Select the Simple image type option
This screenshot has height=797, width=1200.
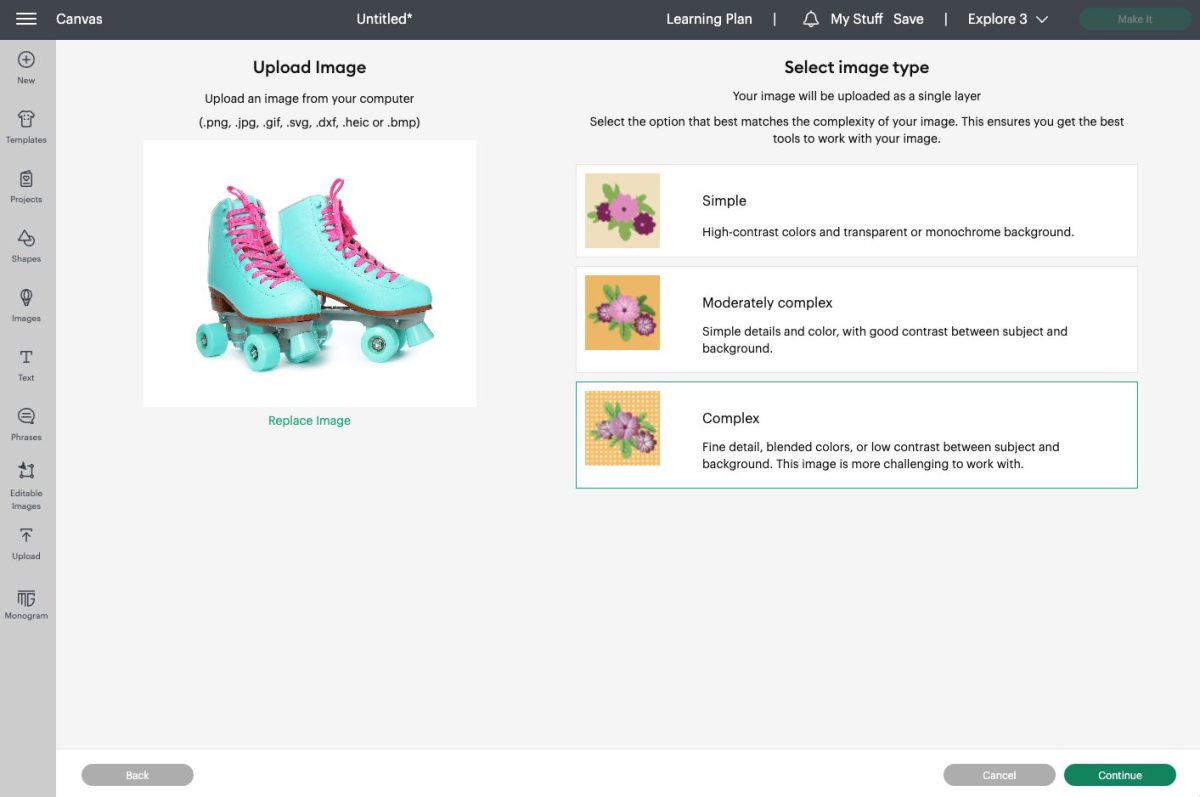point(857,211)
